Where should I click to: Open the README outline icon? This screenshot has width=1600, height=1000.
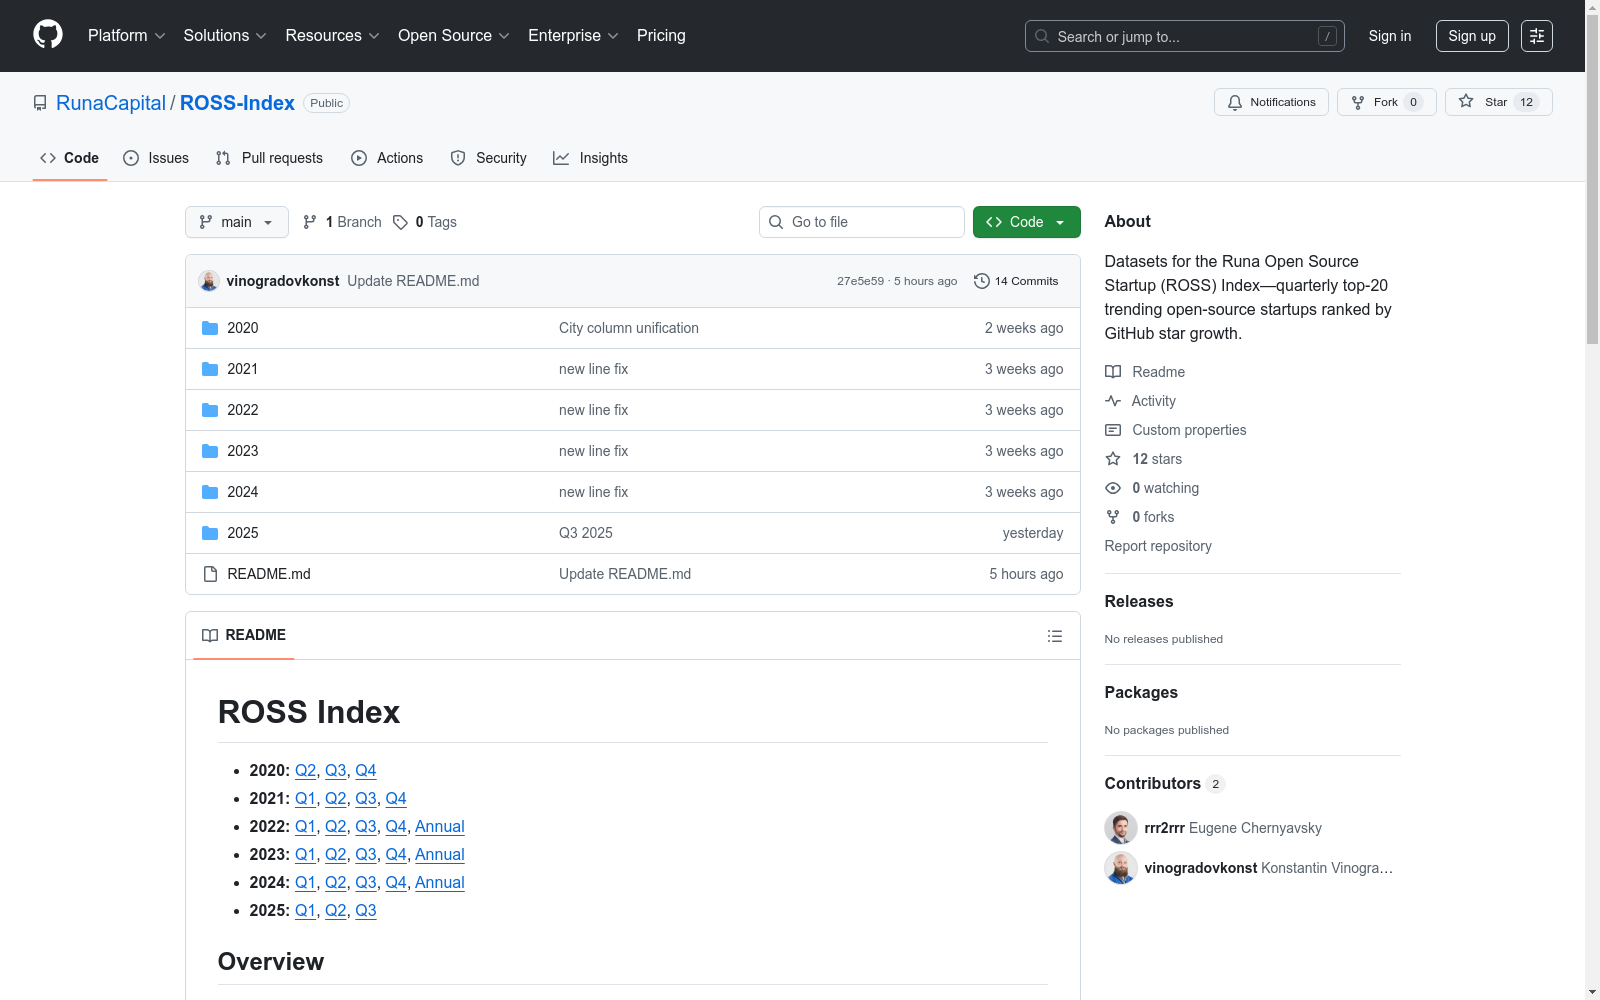point(1054,636)
